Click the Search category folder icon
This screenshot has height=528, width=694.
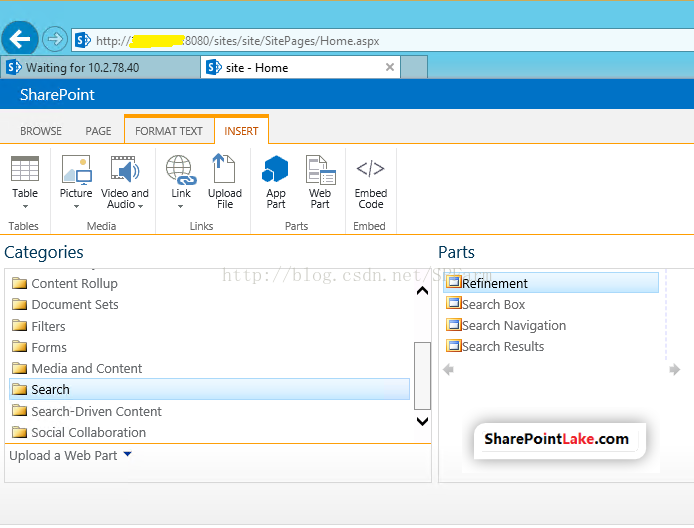(x=19, y=389)
